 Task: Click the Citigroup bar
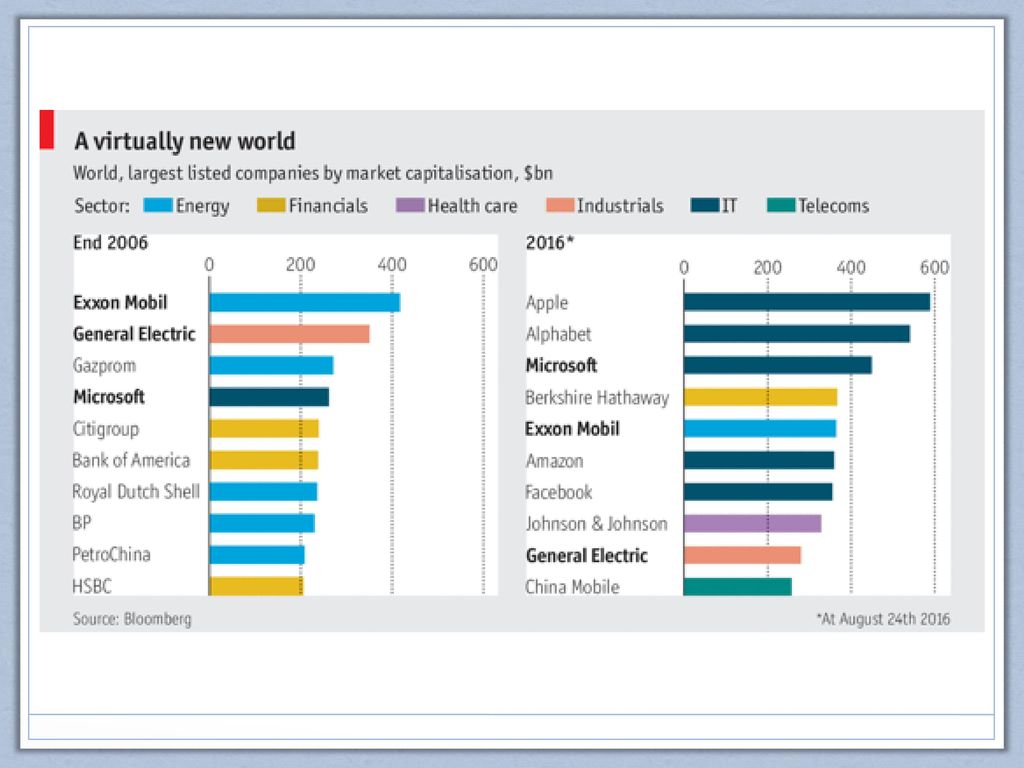[264, 428]
